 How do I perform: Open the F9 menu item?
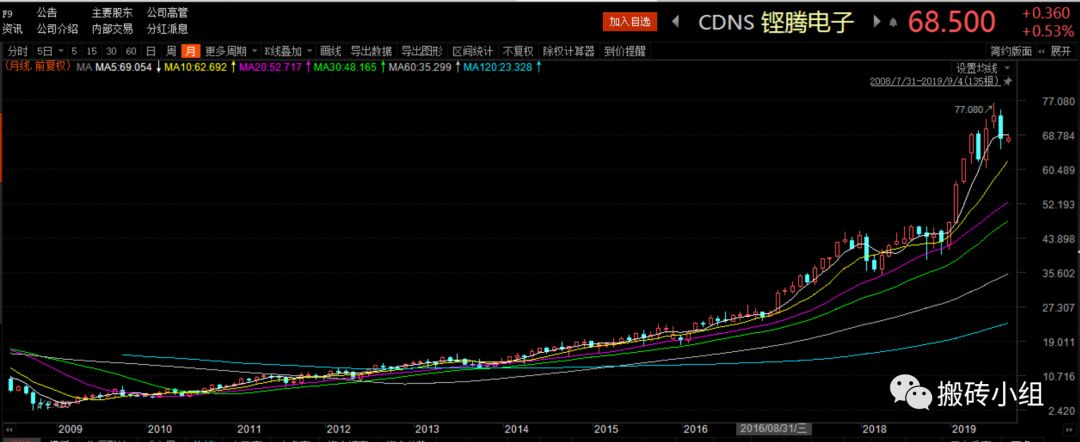[x=8, y=12]
